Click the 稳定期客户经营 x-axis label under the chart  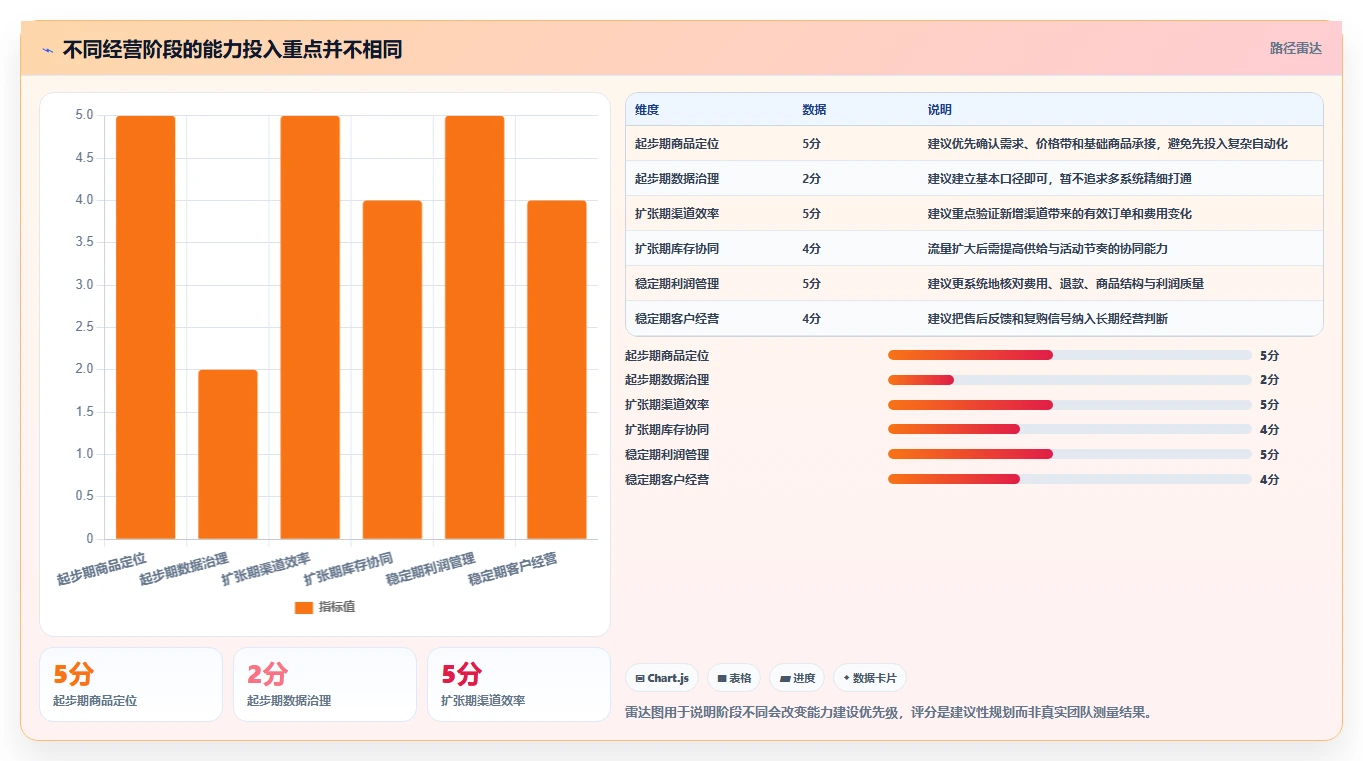point(513,568)
